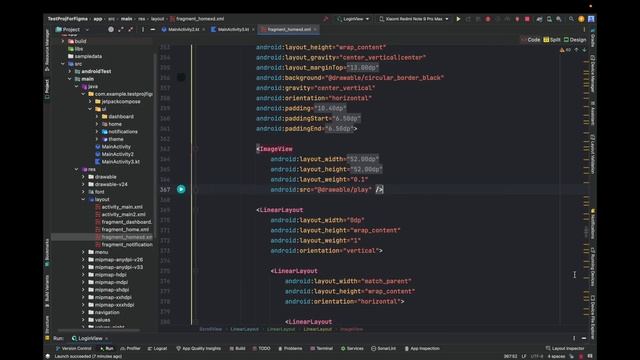Collapse the layout folder
The width and height of the screenshot is (640, 360).
(x=84, y=199)
